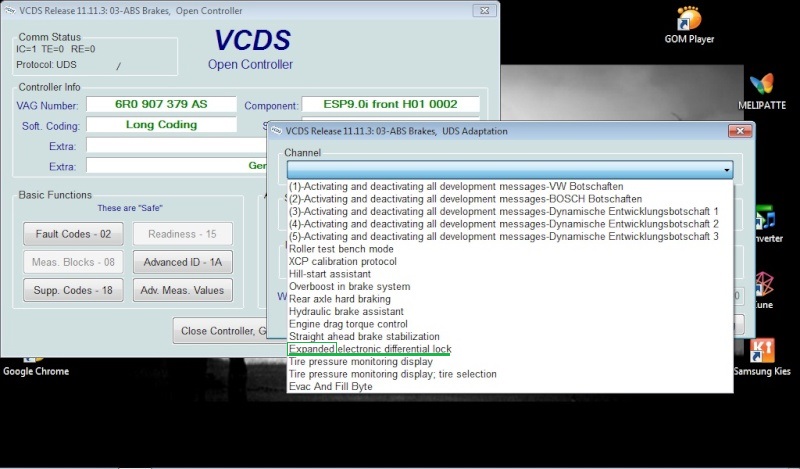Click the VCDS icon in Open Controller title bar
Image resolution: width=800 pixels, height=469 pixels.
tap(10, 10)
